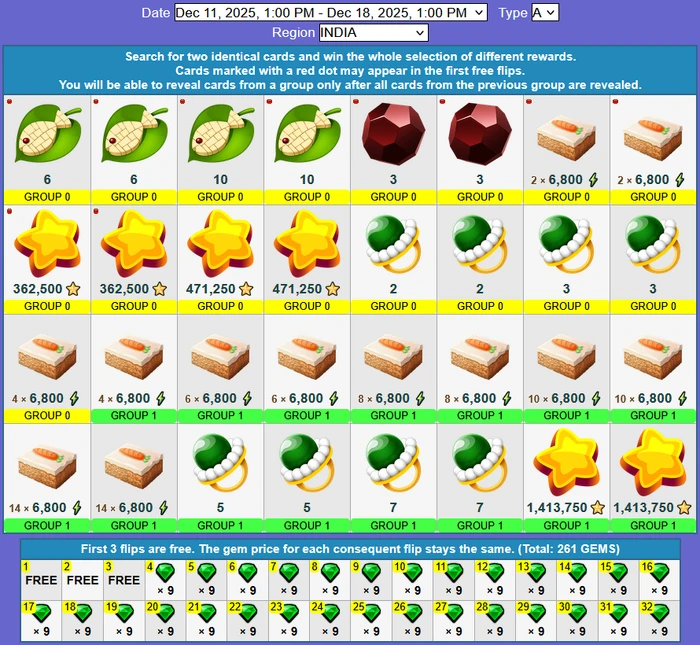Viewport: 700px width, 645px height.
Task: Click the green gem for flip 32
Action: click(660, 614)
